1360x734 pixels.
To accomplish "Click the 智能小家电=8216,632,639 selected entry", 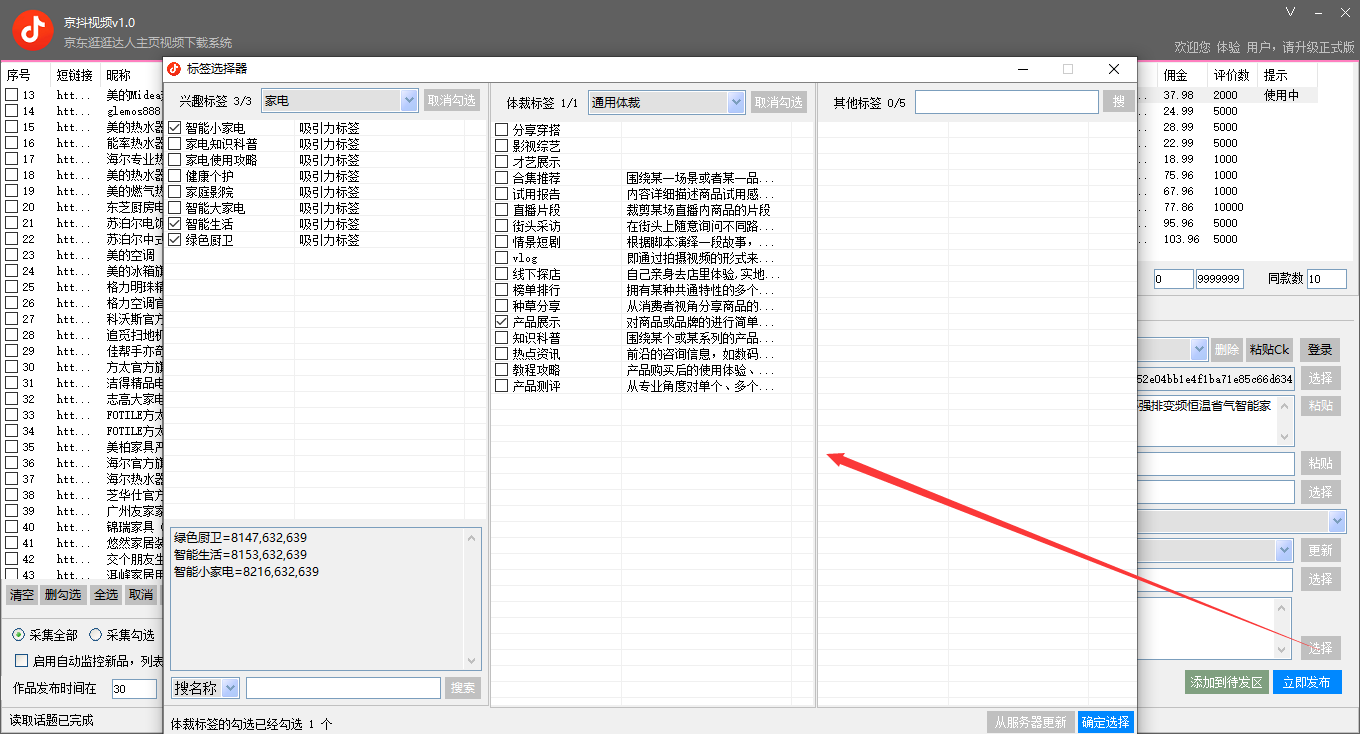I will click(247, 572).
